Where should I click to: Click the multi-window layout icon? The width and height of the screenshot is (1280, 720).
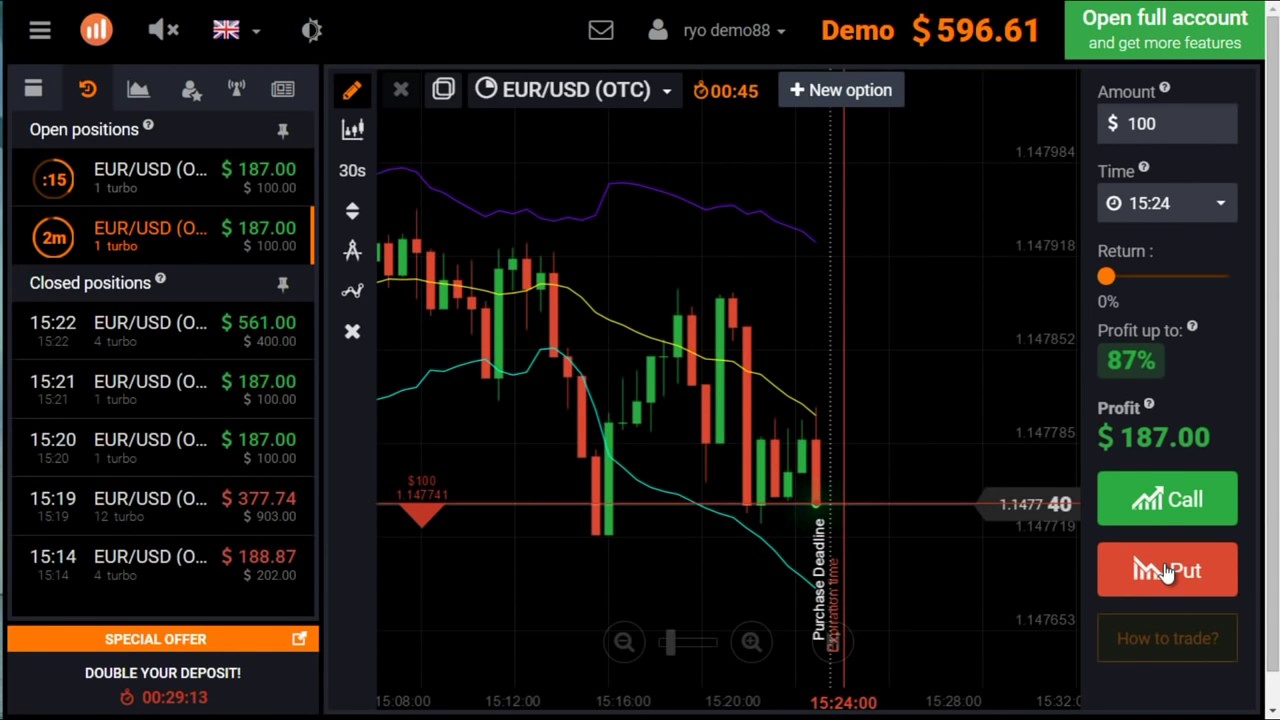click(x=444, y=90)
